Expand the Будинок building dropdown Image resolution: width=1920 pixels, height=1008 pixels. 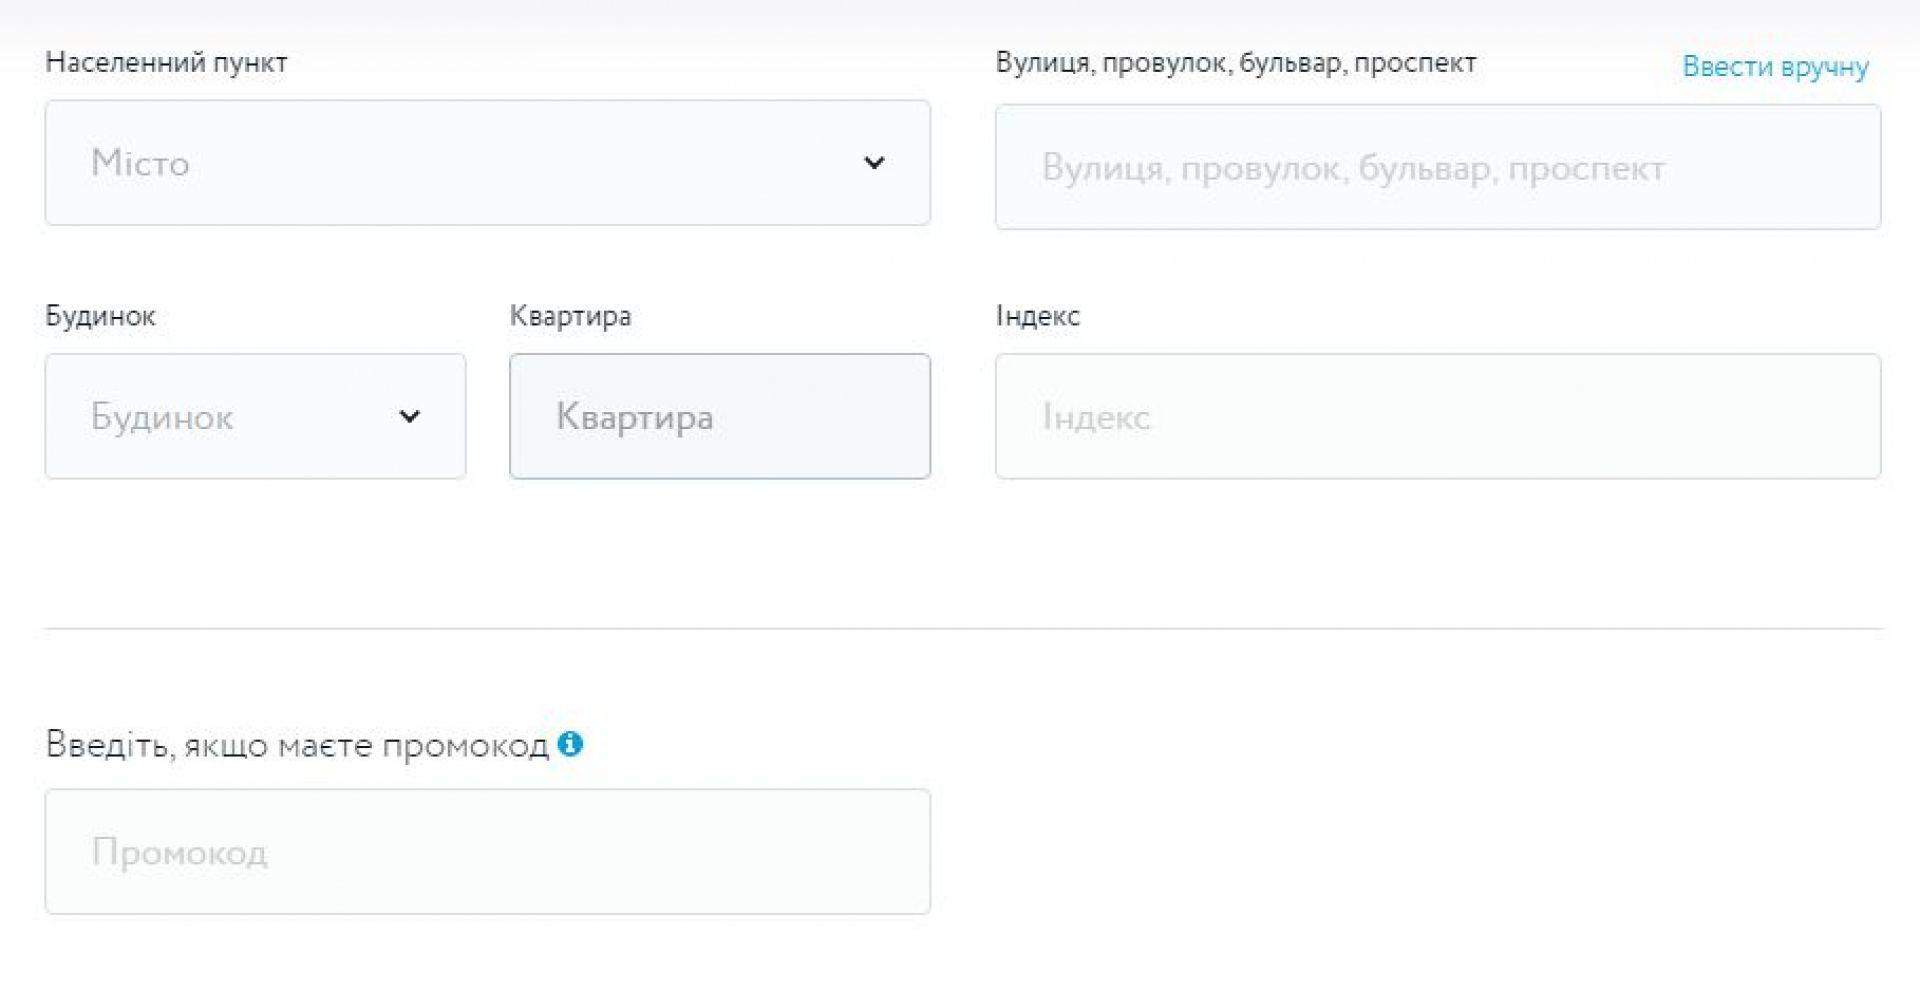[x=255, y=416]
